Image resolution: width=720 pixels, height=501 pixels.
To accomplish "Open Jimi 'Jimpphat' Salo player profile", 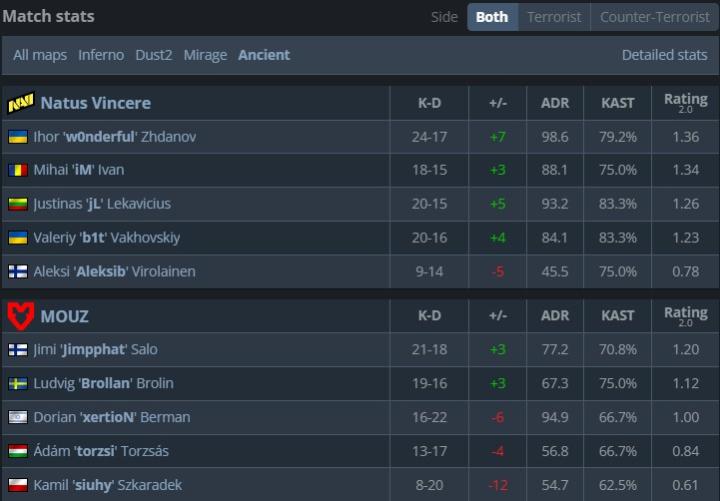I will (95, 350).
